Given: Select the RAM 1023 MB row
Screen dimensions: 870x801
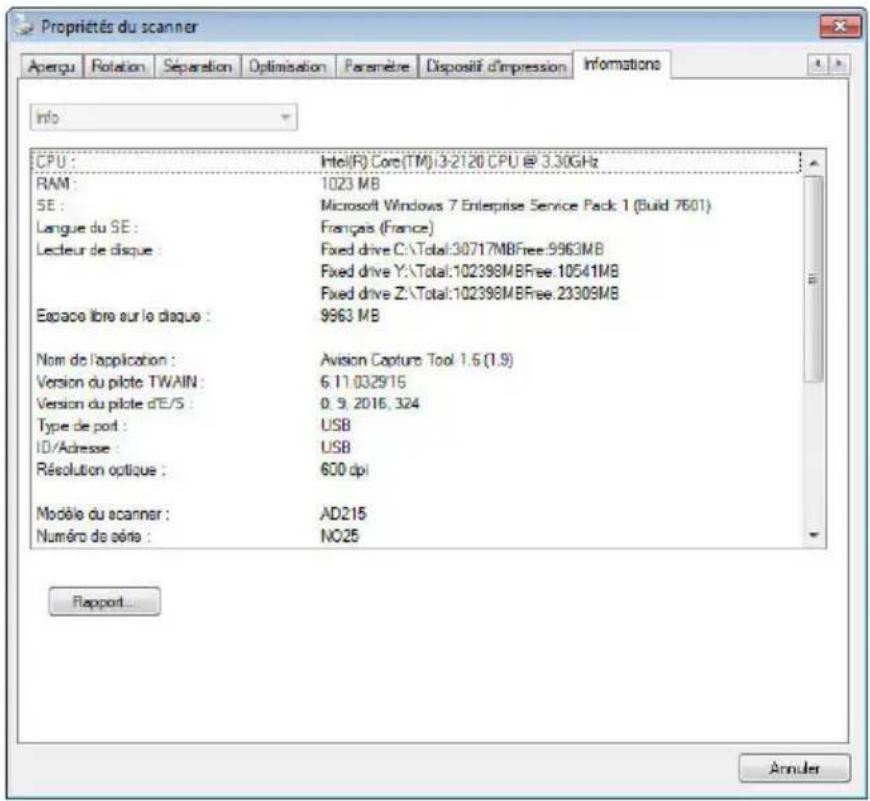Looking at the screenshot, I should pyautogui.click(x=417, y=184).
